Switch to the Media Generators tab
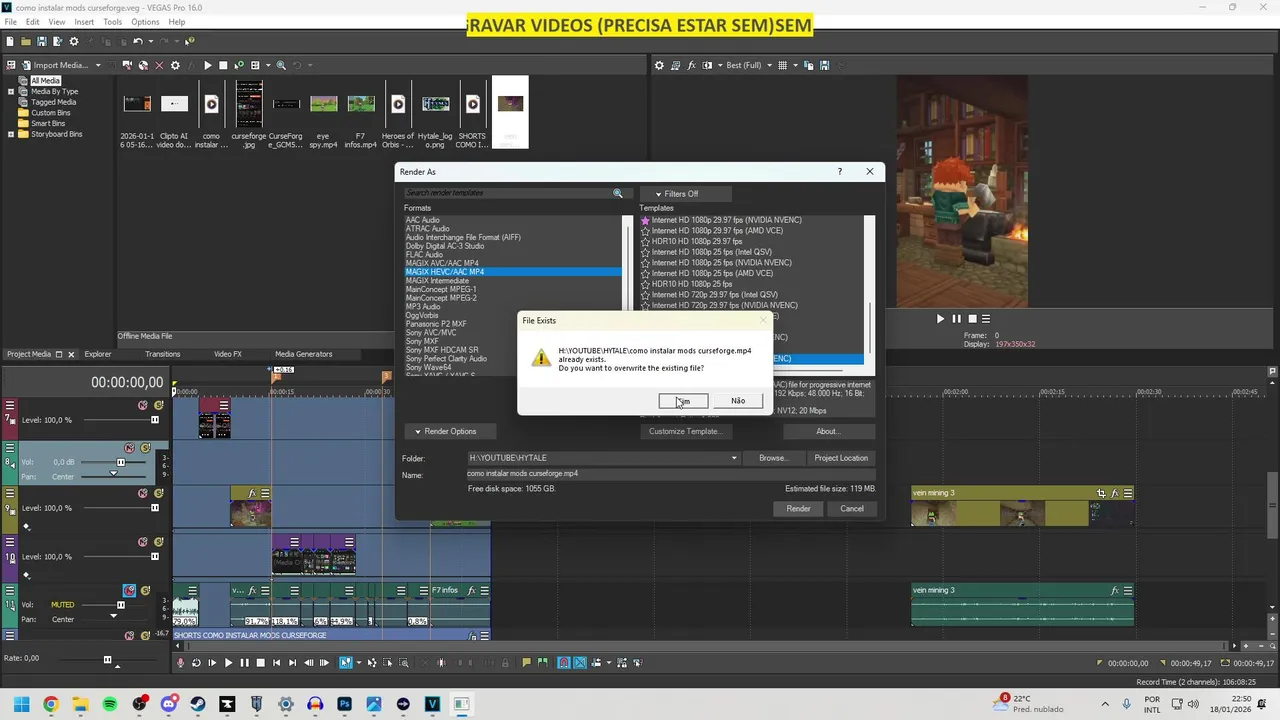1280x720 pixels. (x=303, y=354)
